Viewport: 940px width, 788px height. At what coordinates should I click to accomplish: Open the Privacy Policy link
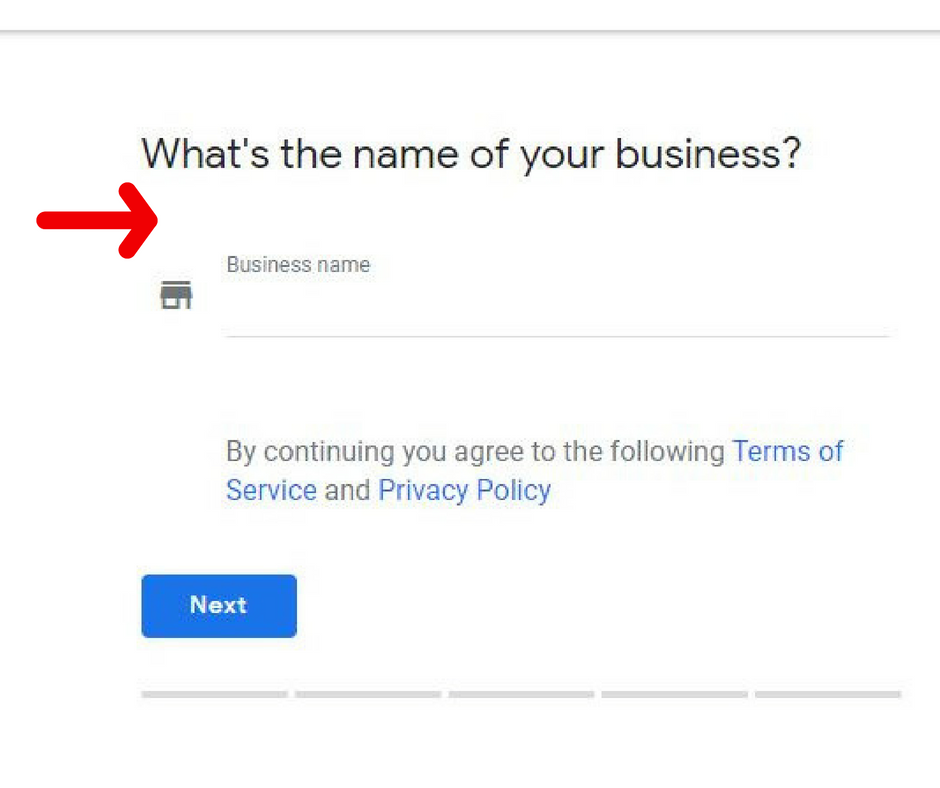point(464,490)
